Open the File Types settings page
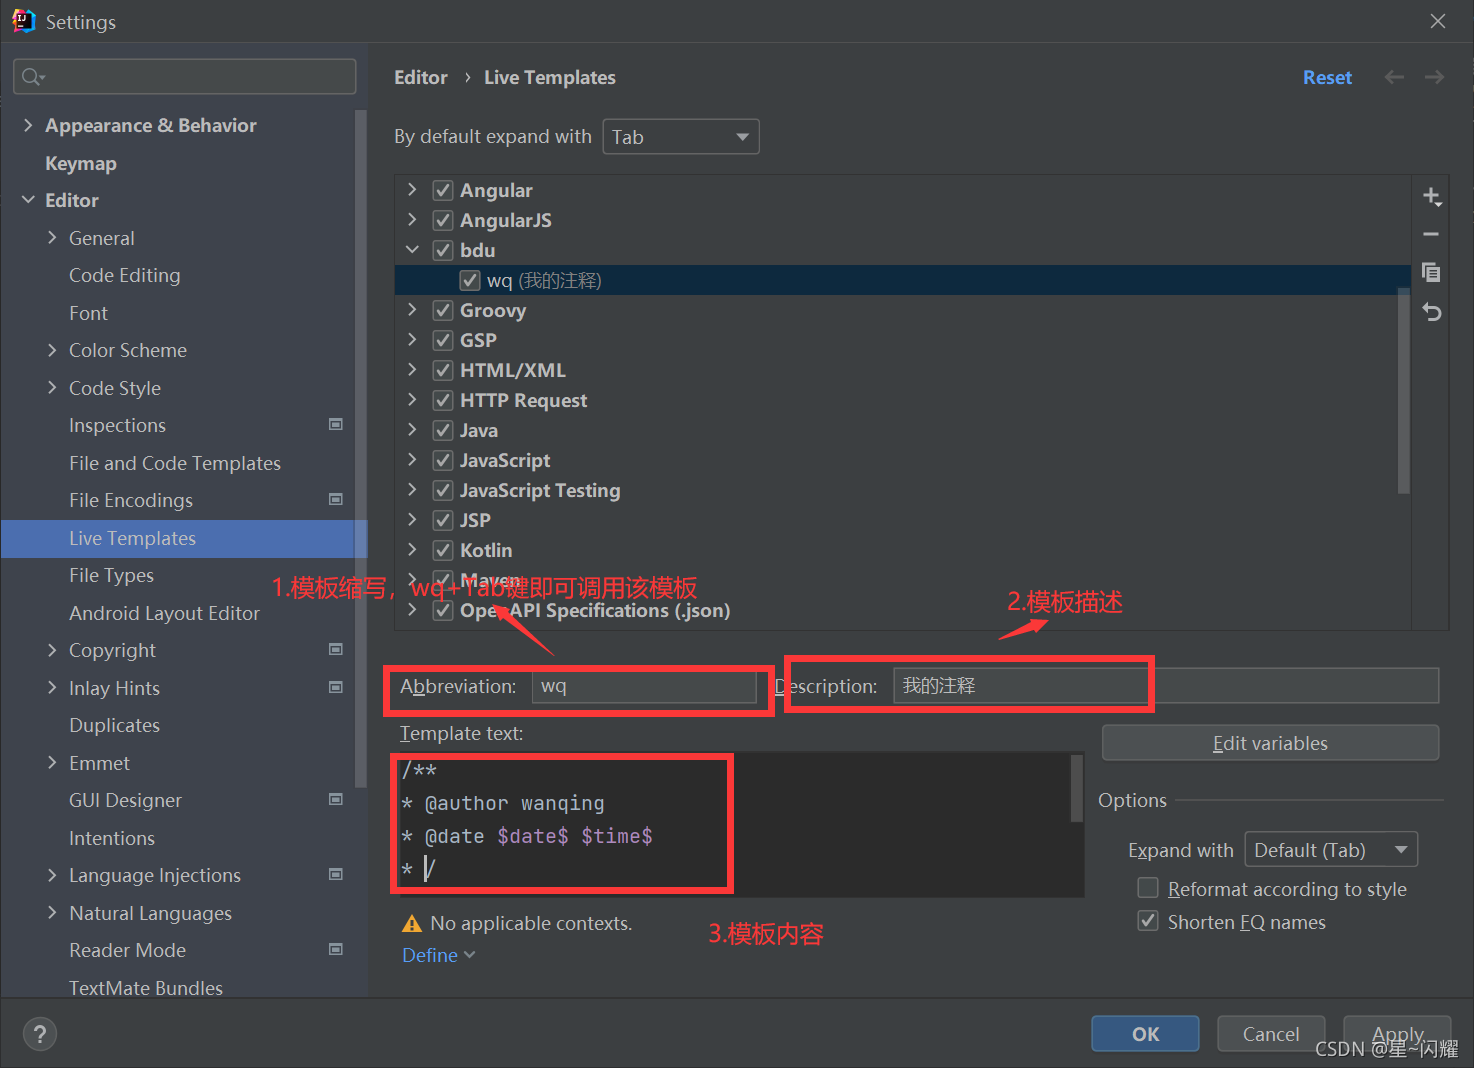Screen dimensions: 1474x1068 point(111,575)
